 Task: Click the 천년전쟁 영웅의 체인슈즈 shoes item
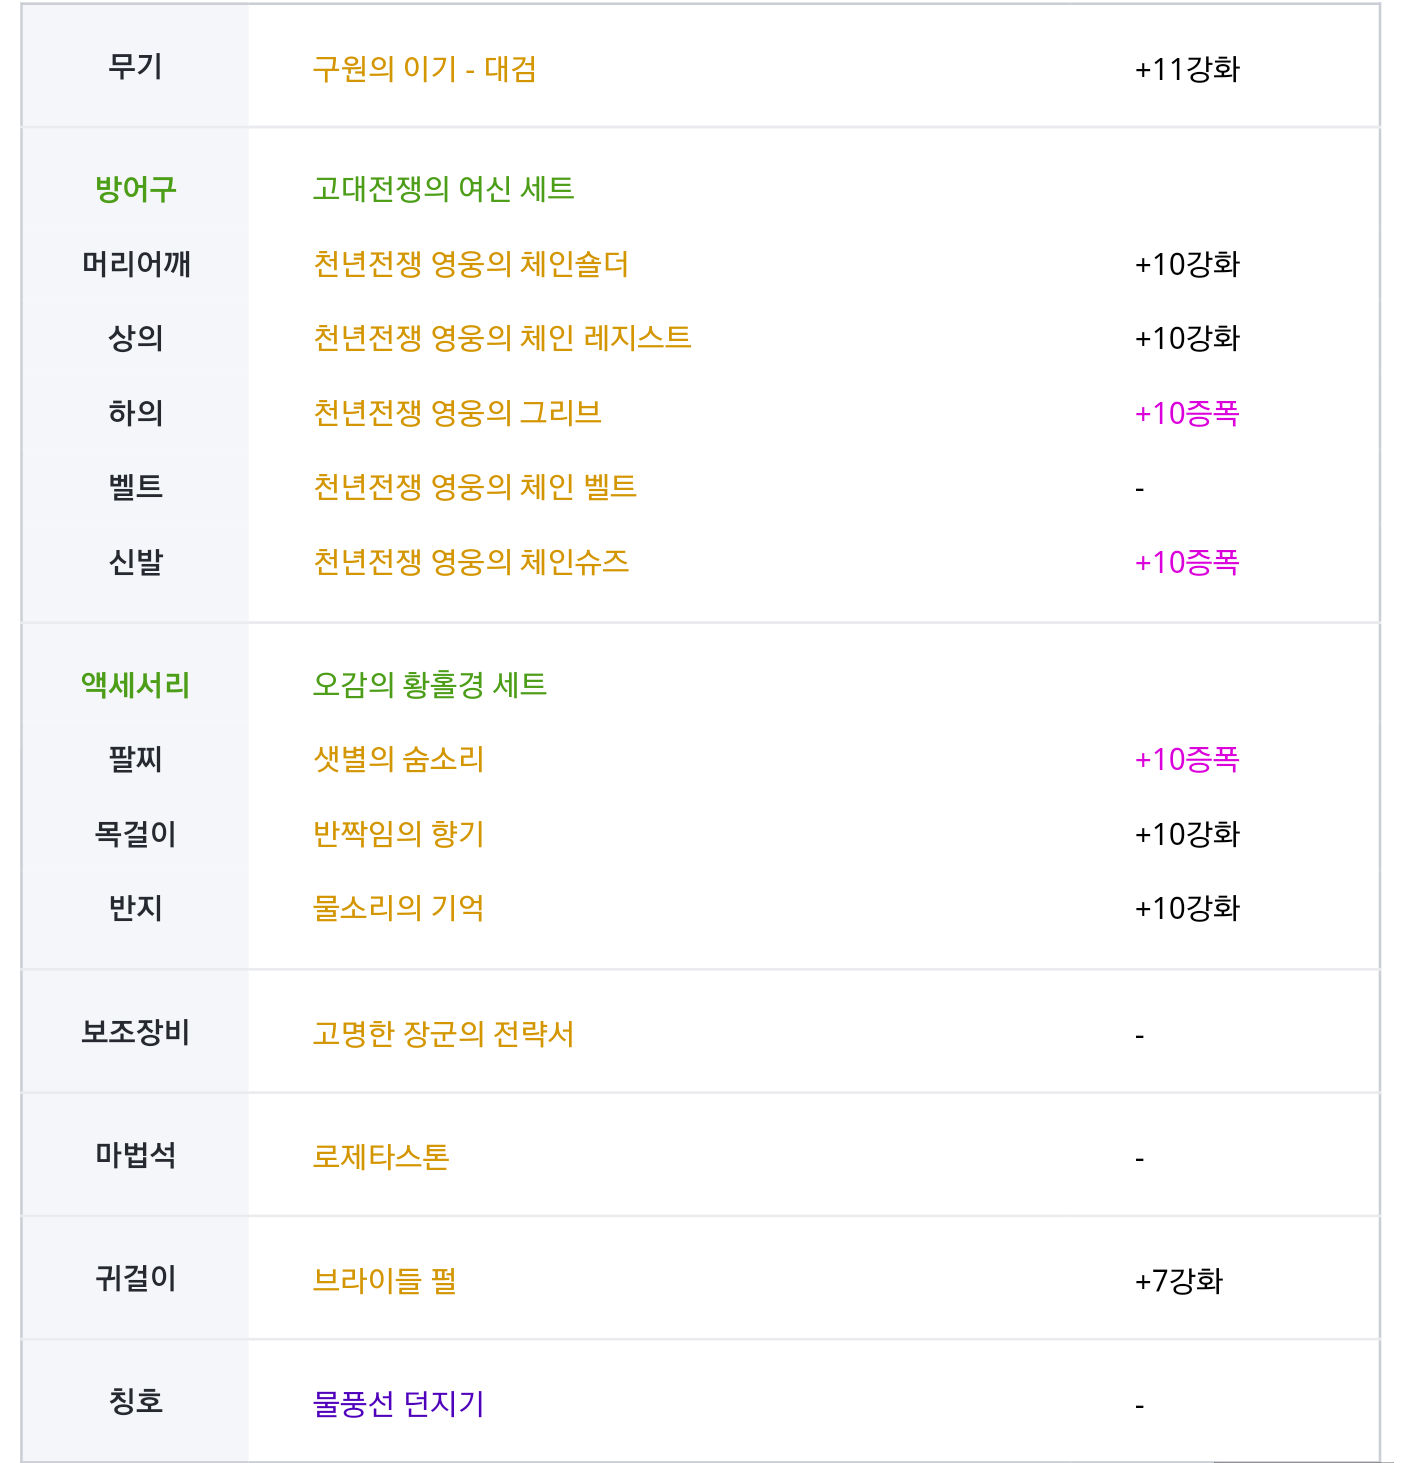(470, 562)
